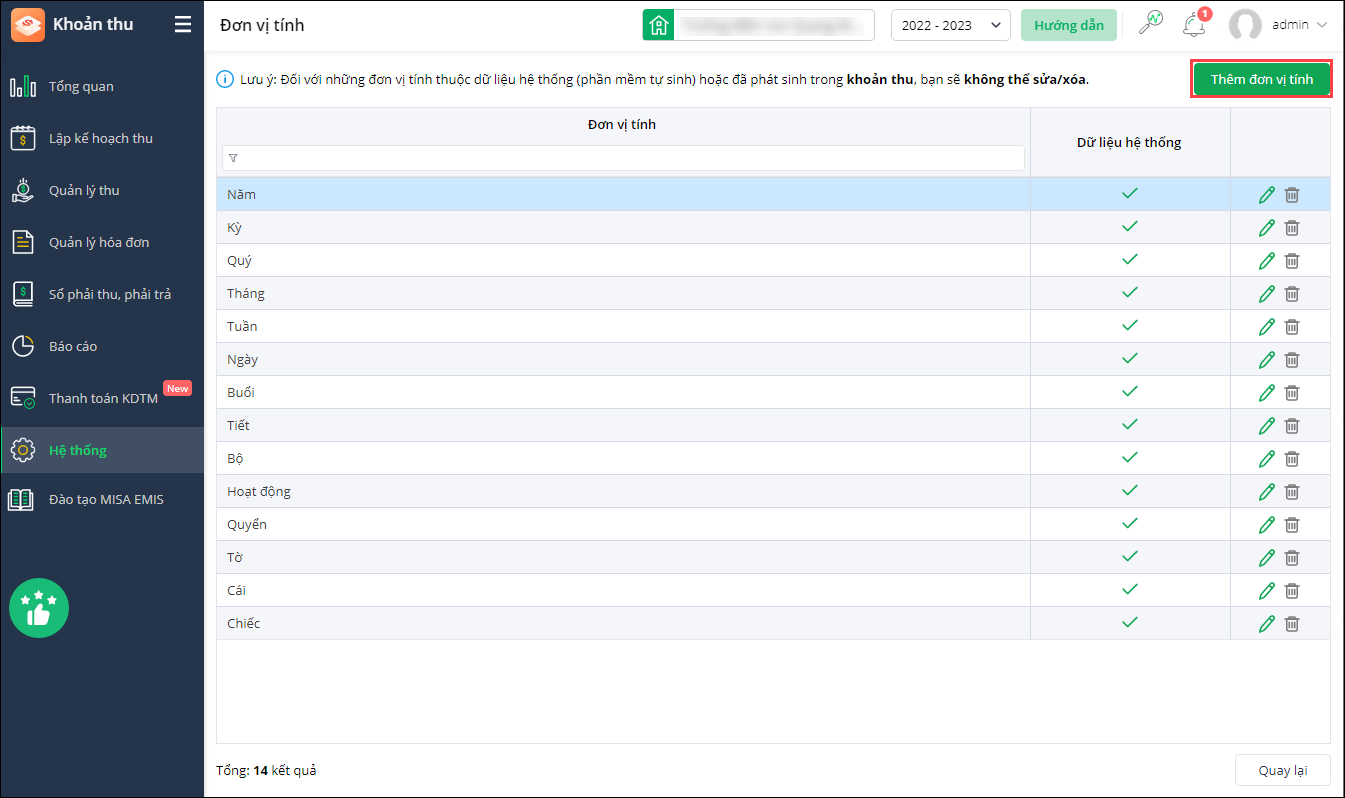Screen dimensions: 1345x798
Task: Expand the admin account menu arrow
Action: pyautogui.click(x=1322, y=25)
